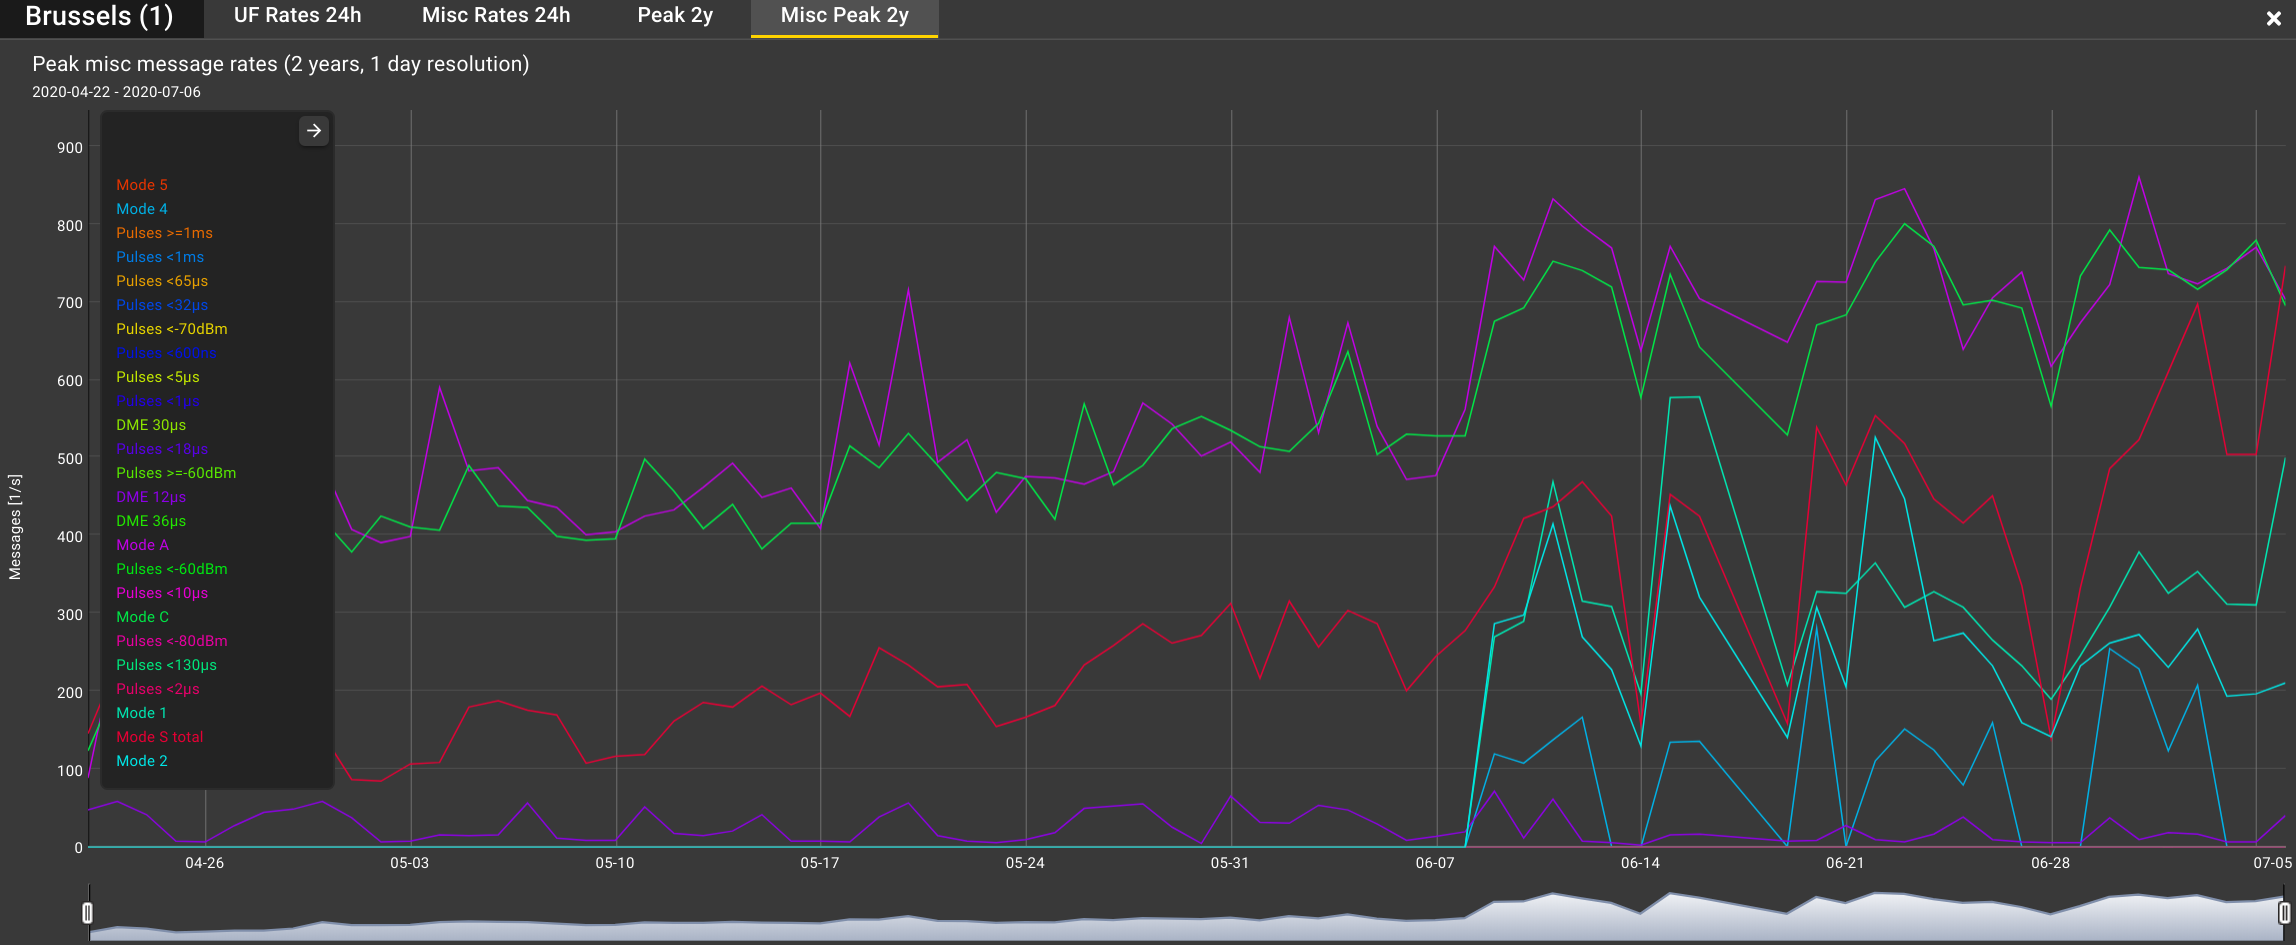Toggle the Pulses <65µs series
Screen dimensions: 2296x945
coord(161,280)
